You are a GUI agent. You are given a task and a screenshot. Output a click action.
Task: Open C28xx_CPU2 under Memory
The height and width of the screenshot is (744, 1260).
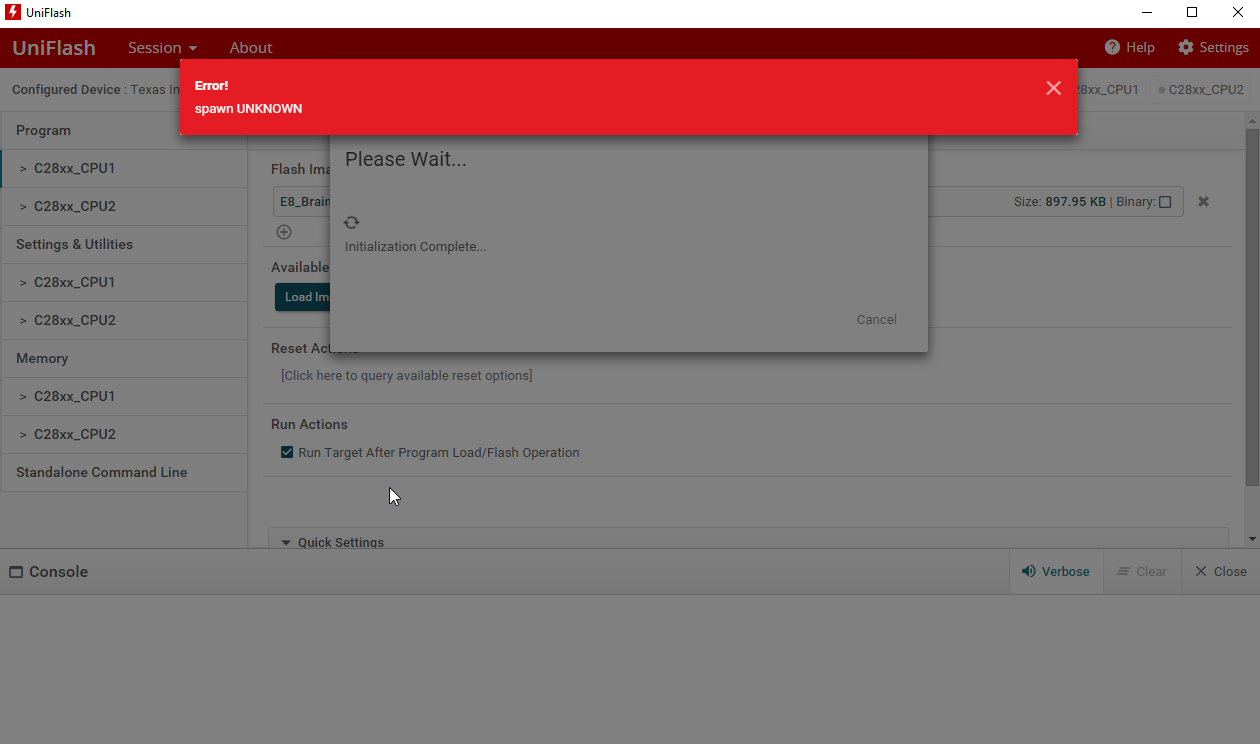(x=124, y=434)
